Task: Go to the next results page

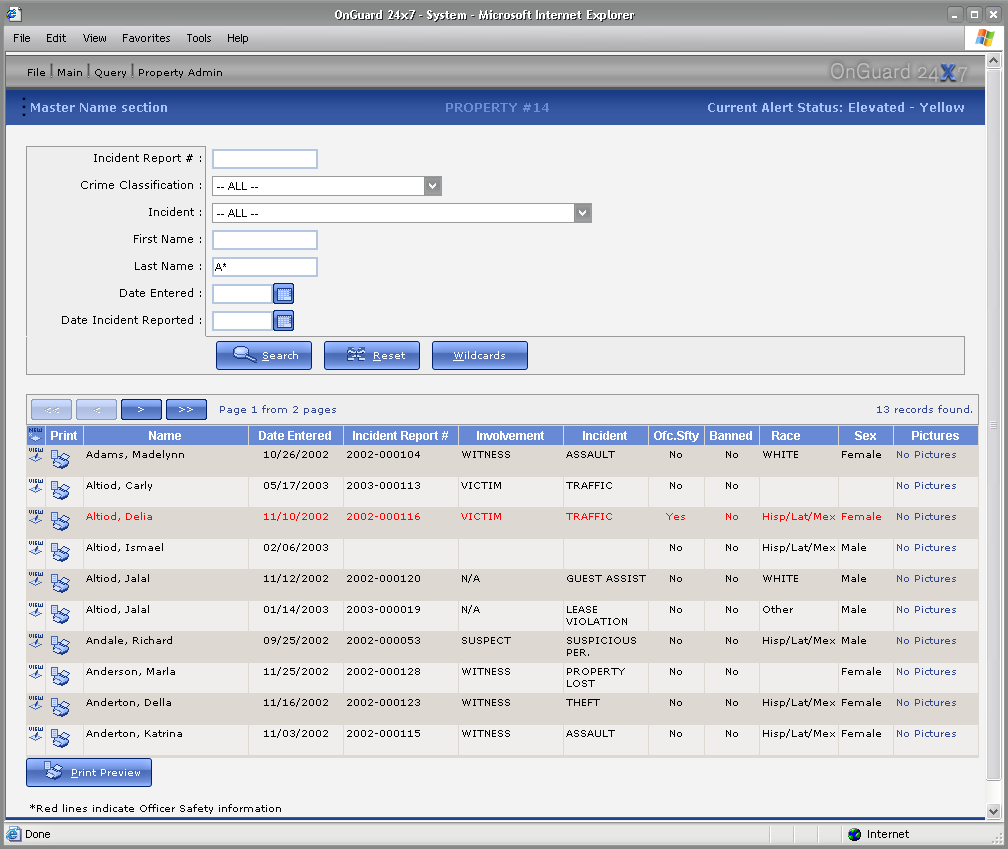Action: pyautogui.click(x=141, y=409)
